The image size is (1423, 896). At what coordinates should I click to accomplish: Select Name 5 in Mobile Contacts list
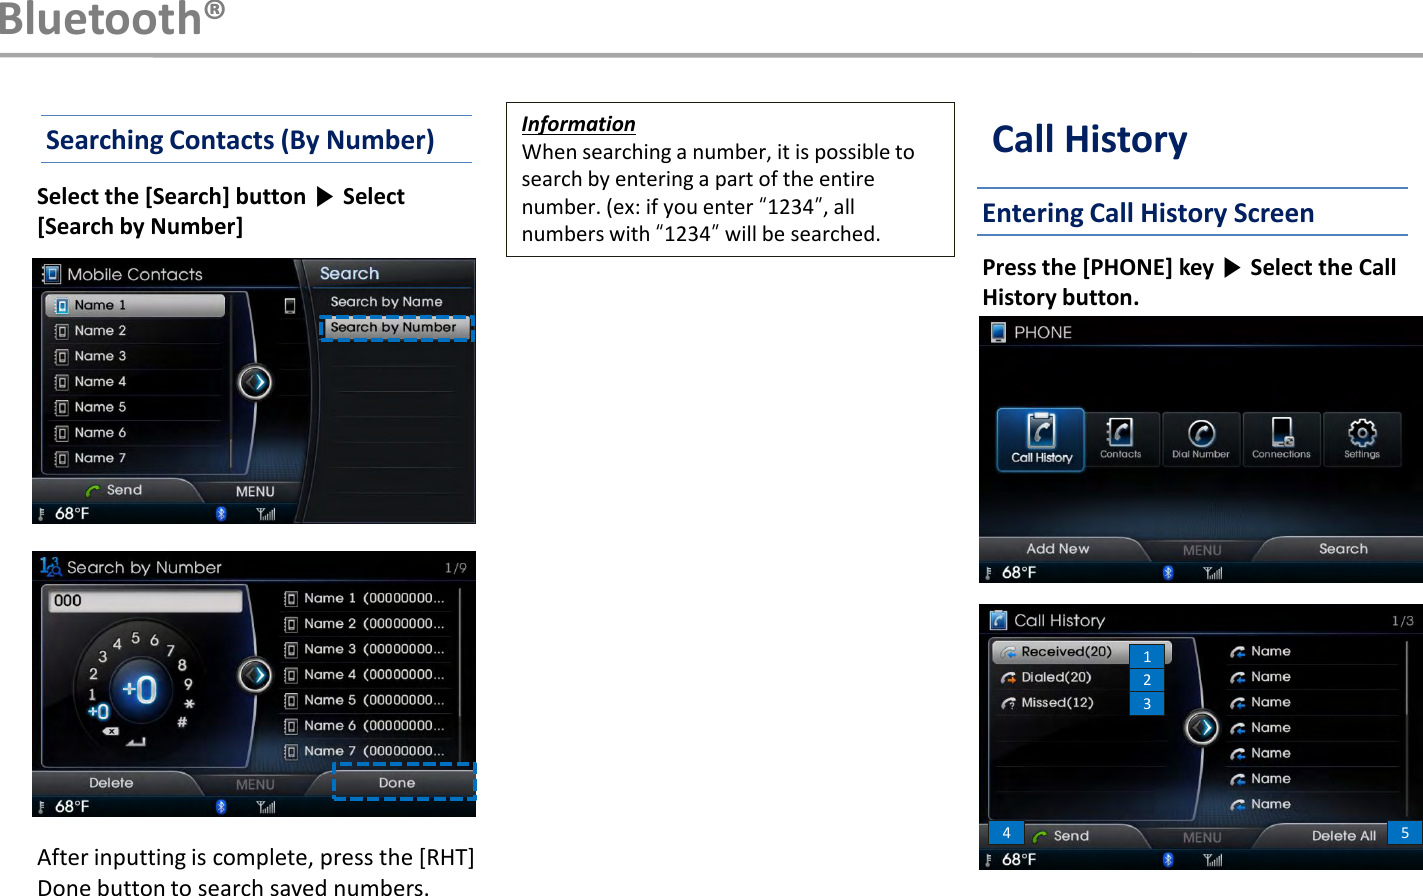click(134, 407)
